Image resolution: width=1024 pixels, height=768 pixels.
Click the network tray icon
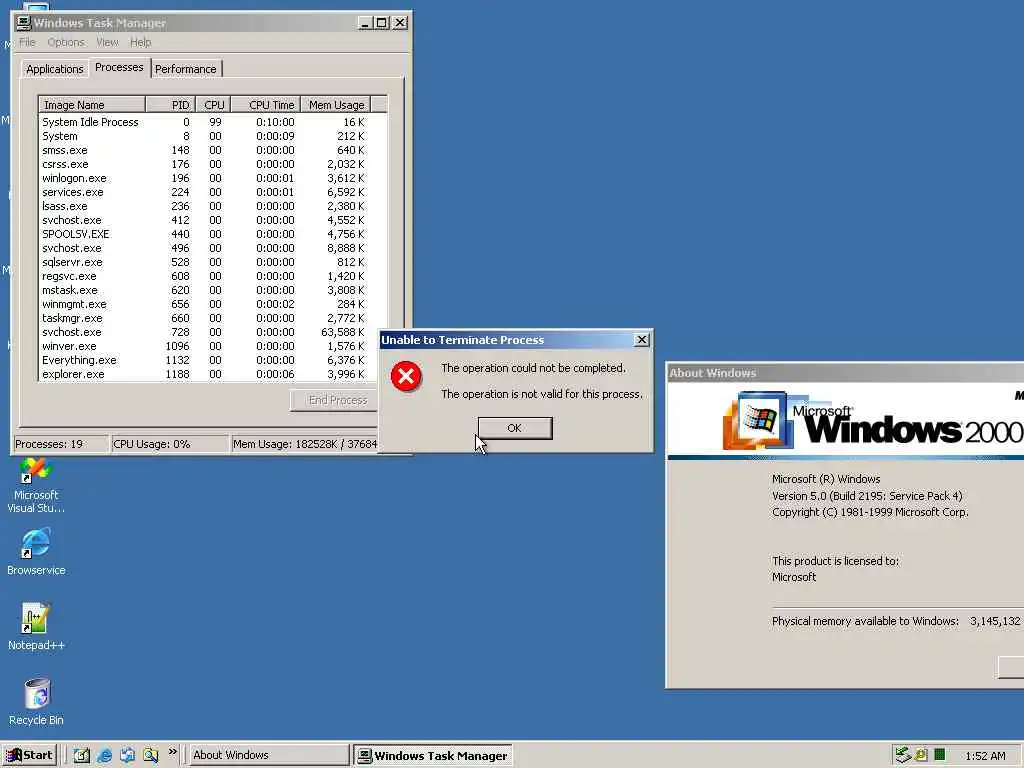[x=903, y=755]
